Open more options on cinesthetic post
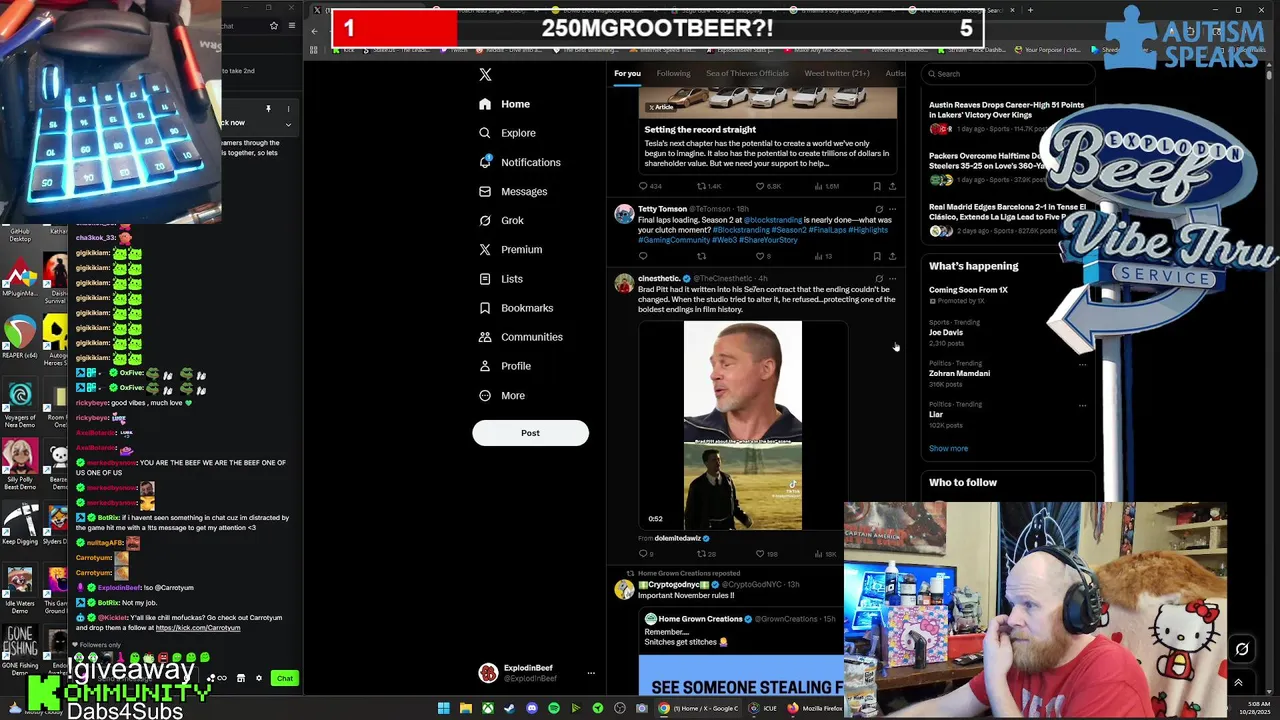Image resolution: width=1280 pixels, height=720 pixels. coord(892,279)
